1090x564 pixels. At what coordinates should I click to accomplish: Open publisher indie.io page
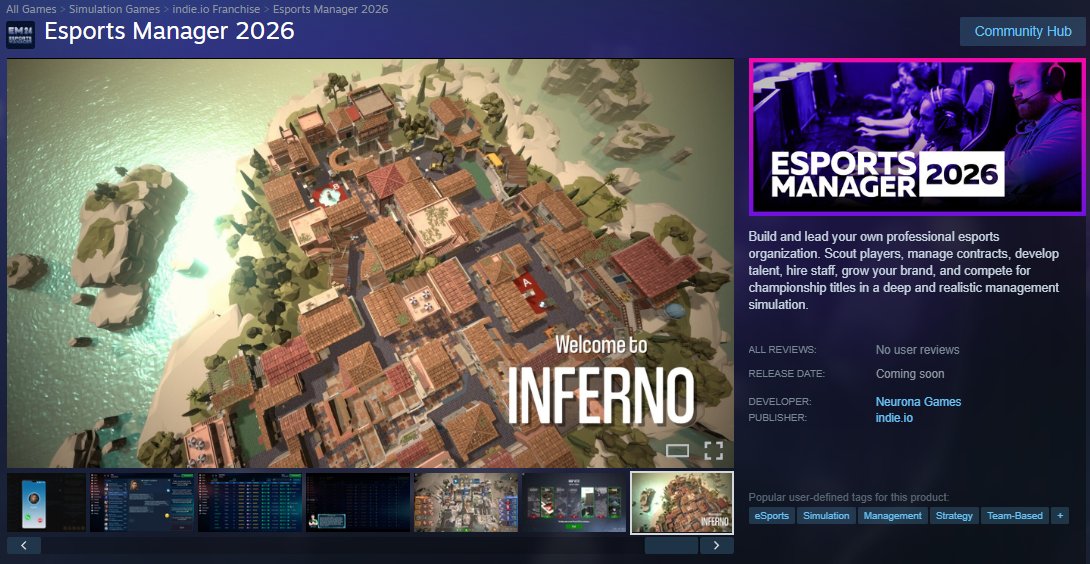(x=894, y=418)
